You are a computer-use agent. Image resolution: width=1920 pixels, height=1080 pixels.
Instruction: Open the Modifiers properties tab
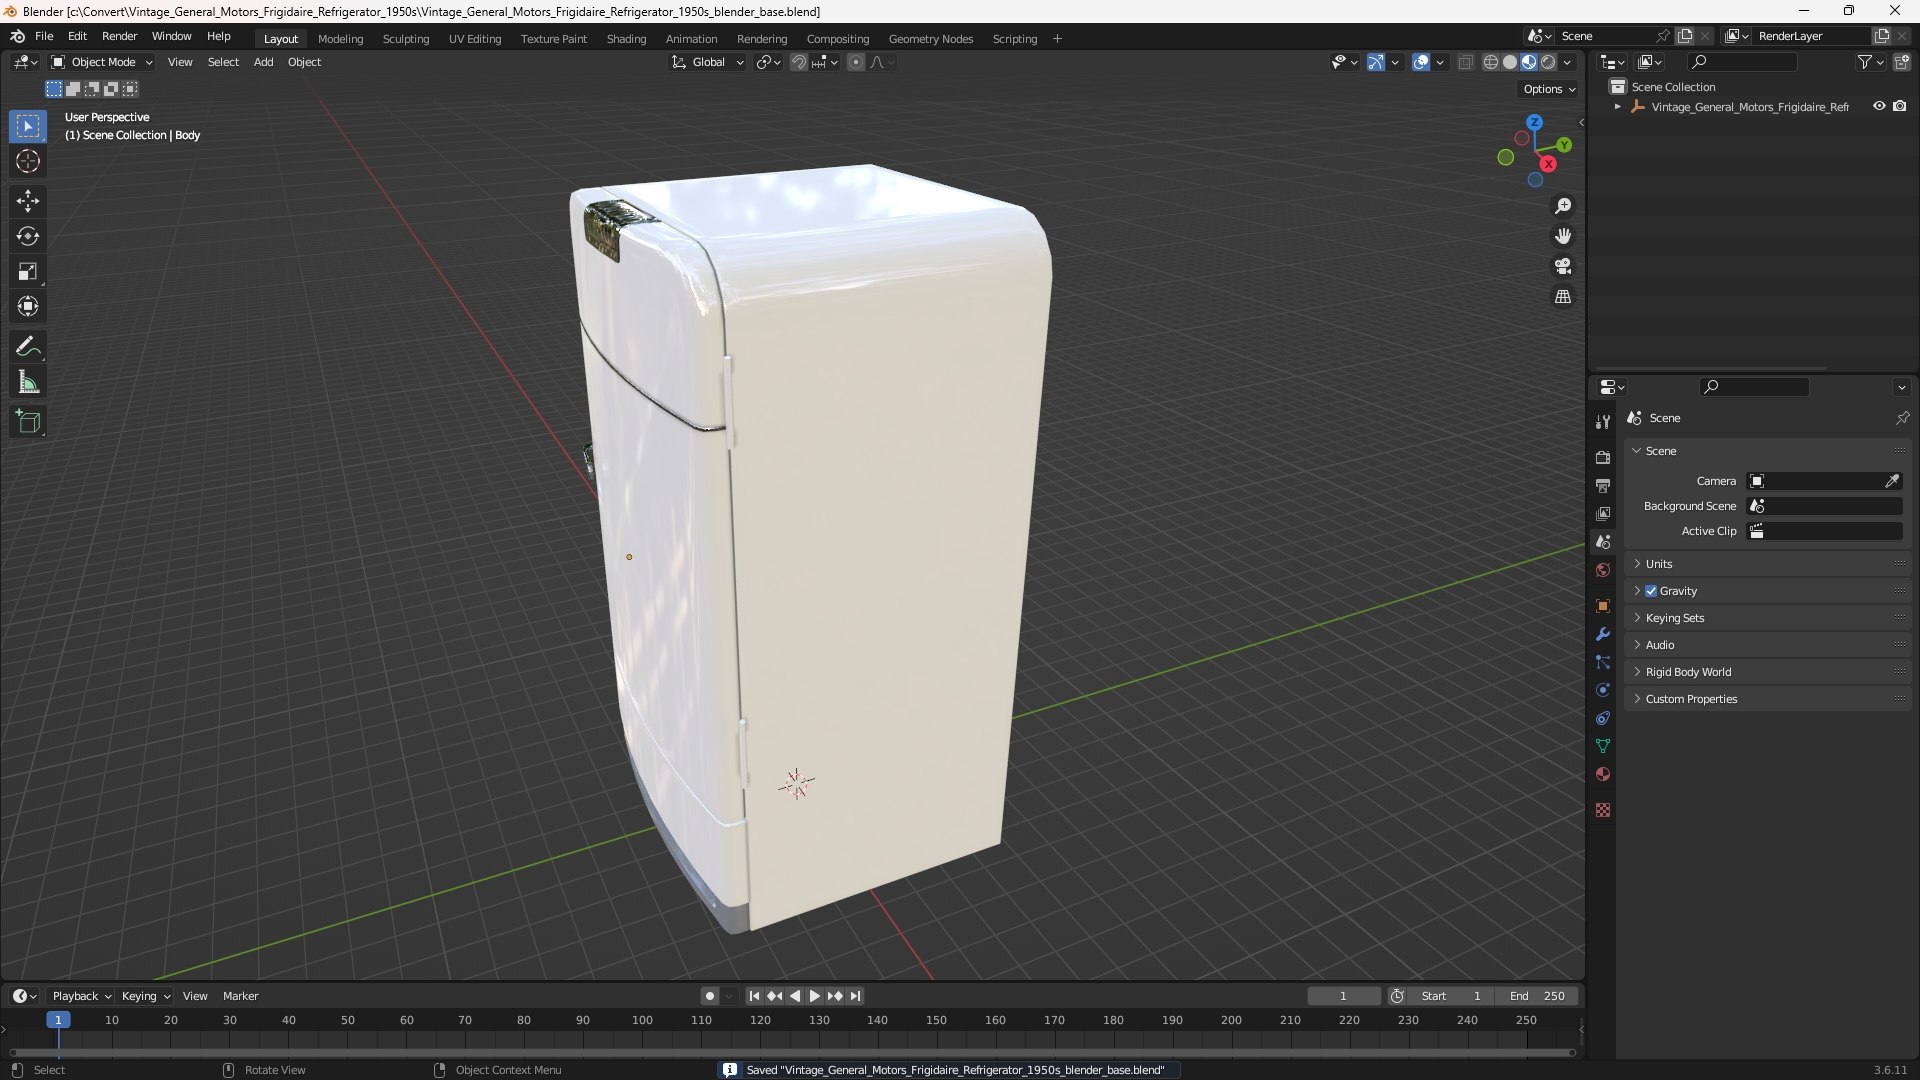pyautogui.click(x=1603, y=634)
